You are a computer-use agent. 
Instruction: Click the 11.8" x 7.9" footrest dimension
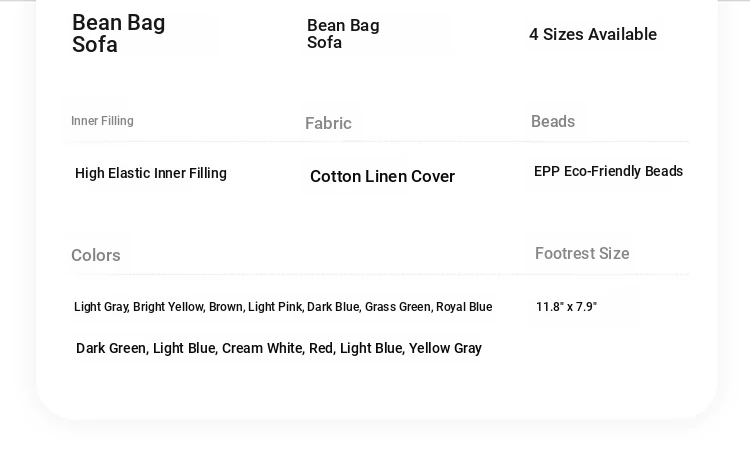coord(566,307)
